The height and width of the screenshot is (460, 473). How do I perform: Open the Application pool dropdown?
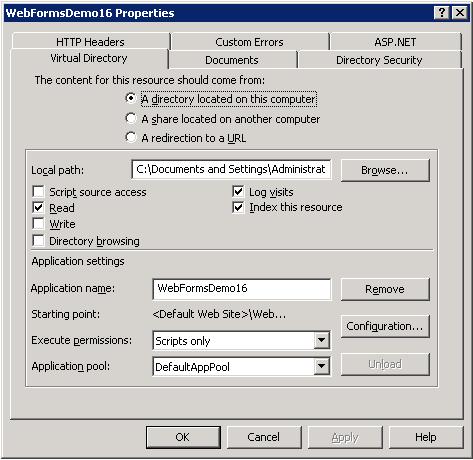321,366
